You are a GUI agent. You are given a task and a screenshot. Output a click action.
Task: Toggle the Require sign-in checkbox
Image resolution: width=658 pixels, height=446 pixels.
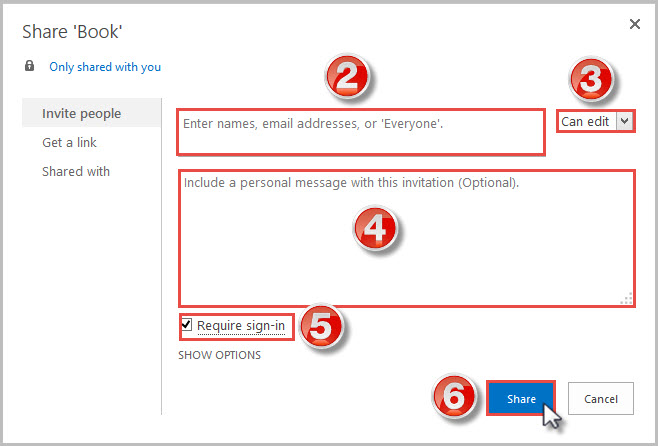tap(187, 324)
